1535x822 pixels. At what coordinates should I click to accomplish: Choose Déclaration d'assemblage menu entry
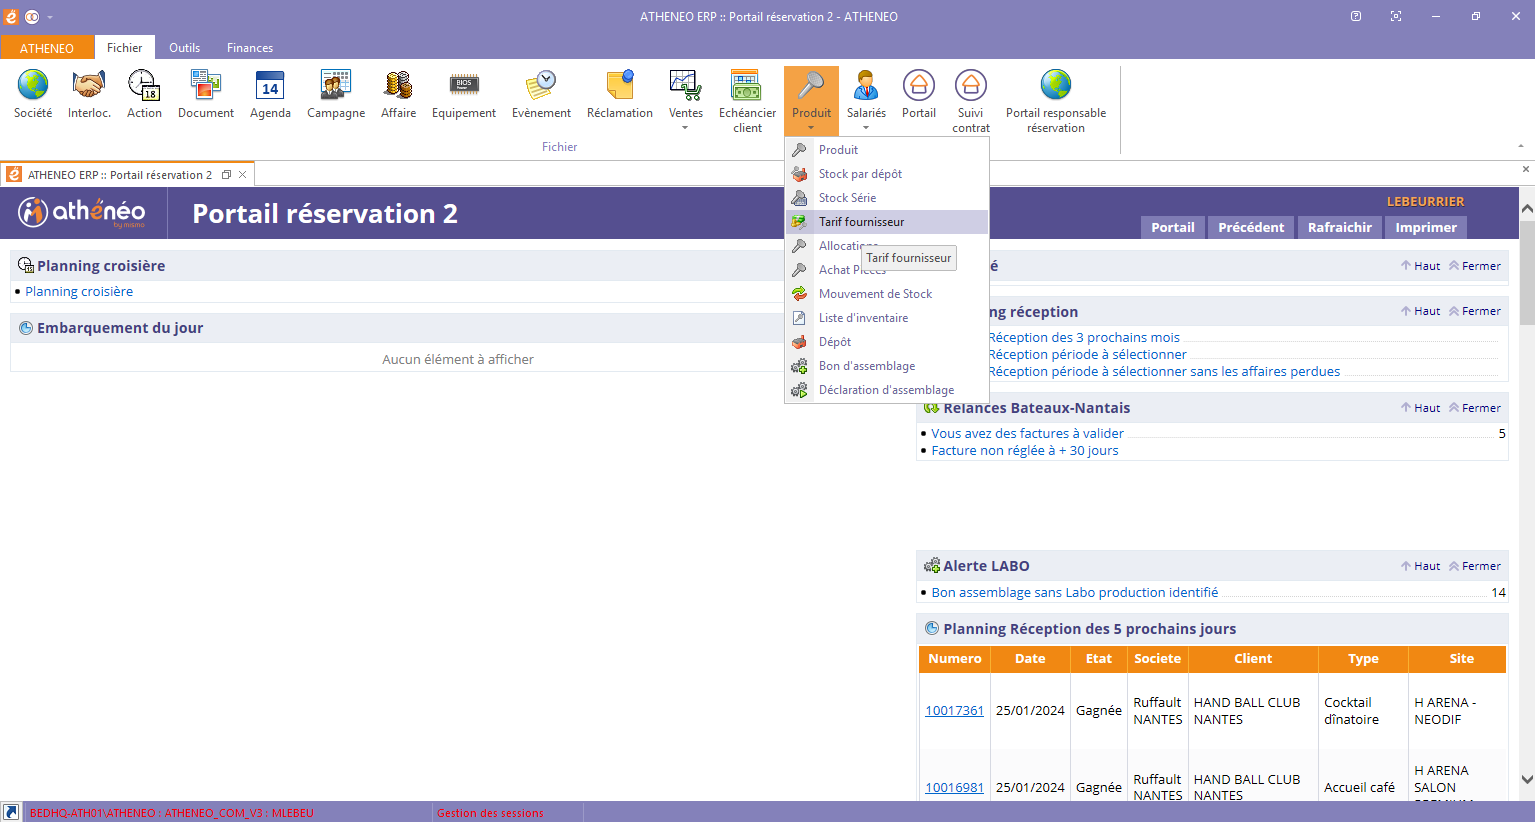click(887, 390)
